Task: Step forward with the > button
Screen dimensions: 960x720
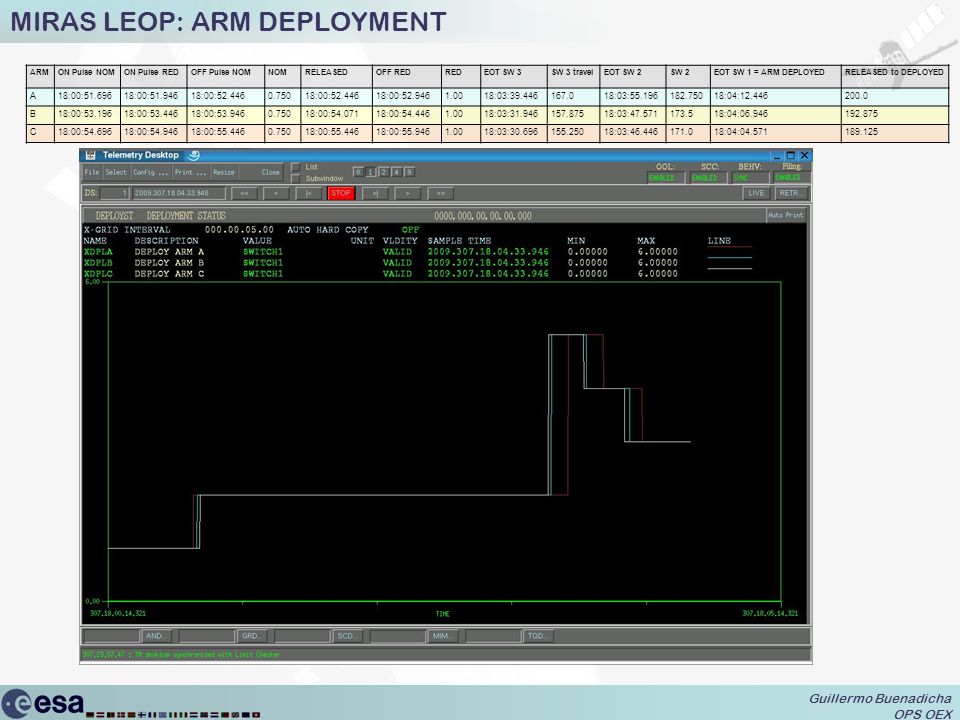Action: tap(407, 193)
